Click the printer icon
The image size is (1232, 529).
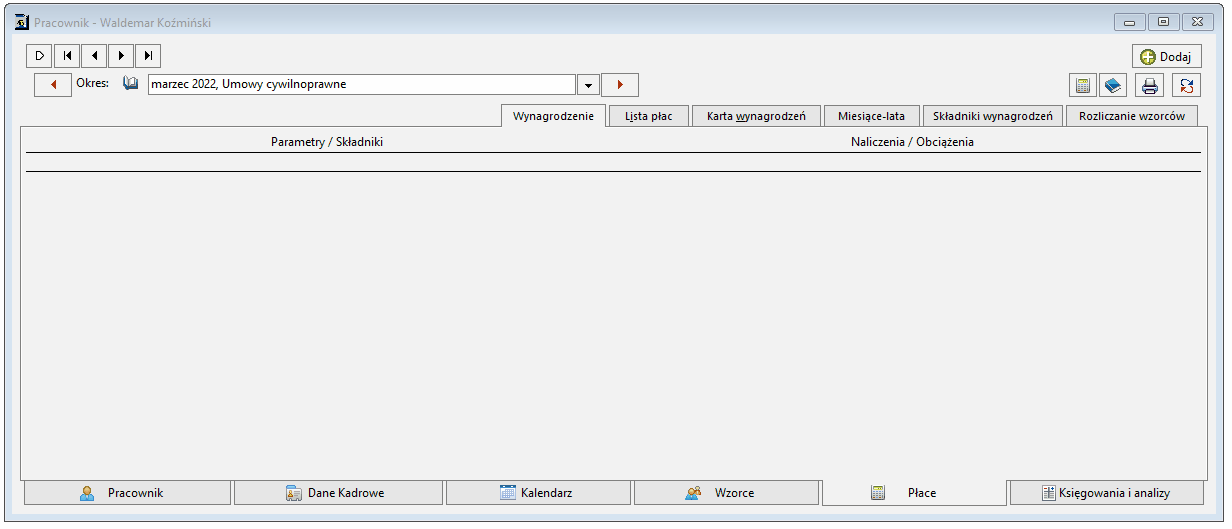tap(1149, 85)
